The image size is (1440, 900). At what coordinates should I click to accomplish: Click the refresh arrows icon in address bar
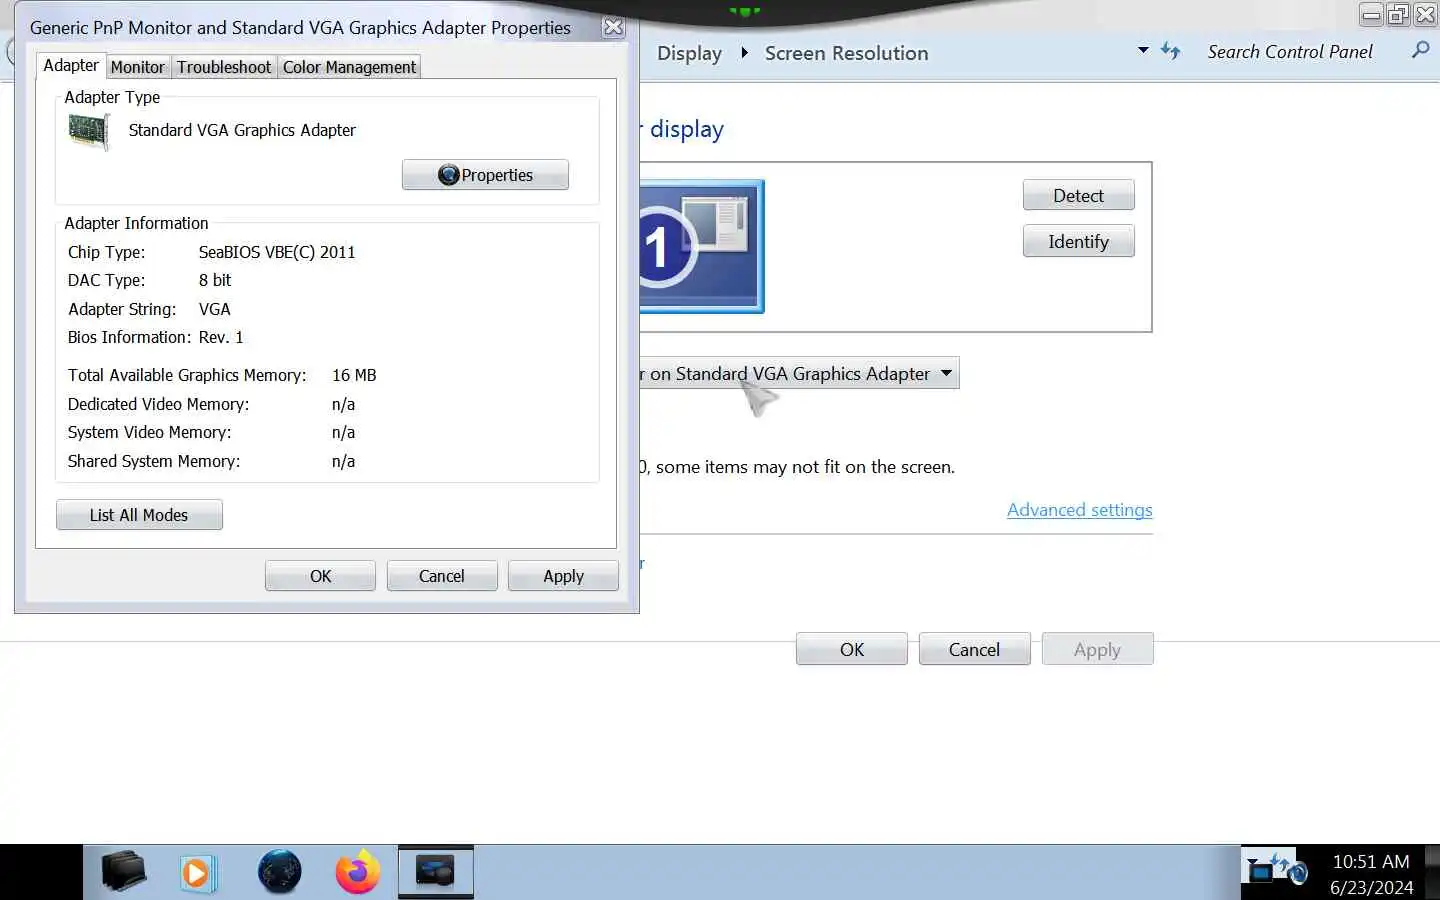coord(1170,51)
